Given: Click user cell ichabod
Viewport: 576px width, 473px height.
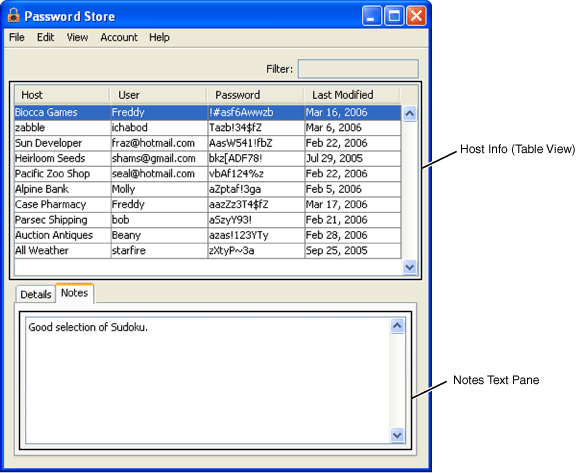Looking at the screenshot, I should (x=159, y=128).
